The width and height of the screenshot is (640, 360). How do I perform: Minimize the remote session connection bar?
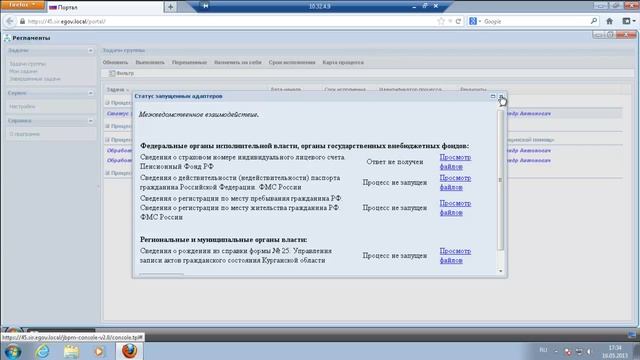(414, 6)
